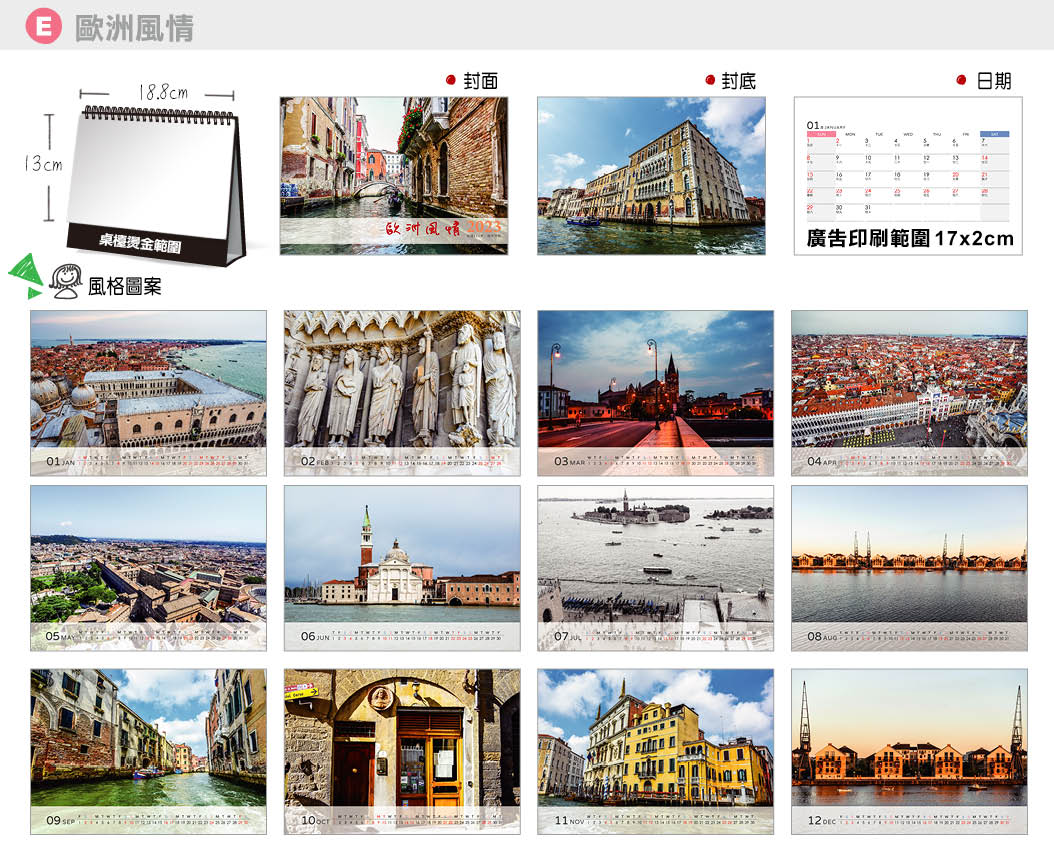Image resolution: width=1054 pixels, height=855 pixels.
Task: Open the 封底 back cover palace image
Action: [651, 175]
